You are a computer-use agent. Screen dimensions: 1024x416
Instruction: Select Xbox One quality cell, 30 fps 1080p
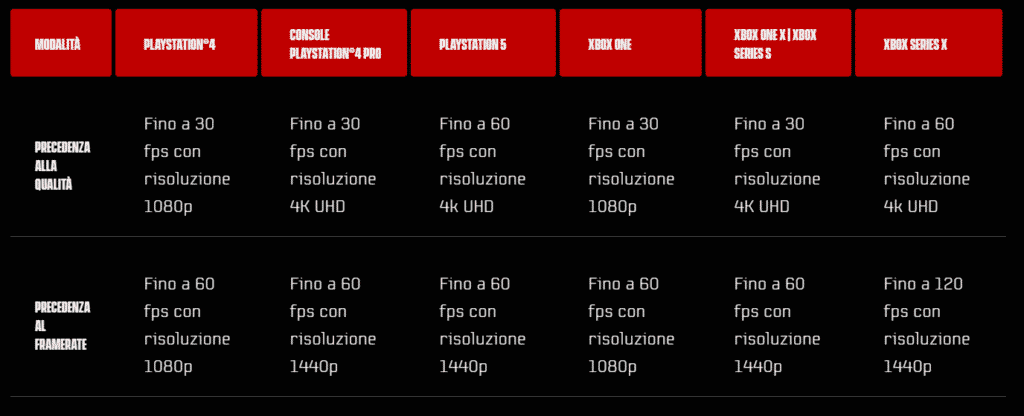tap(631, 166)
